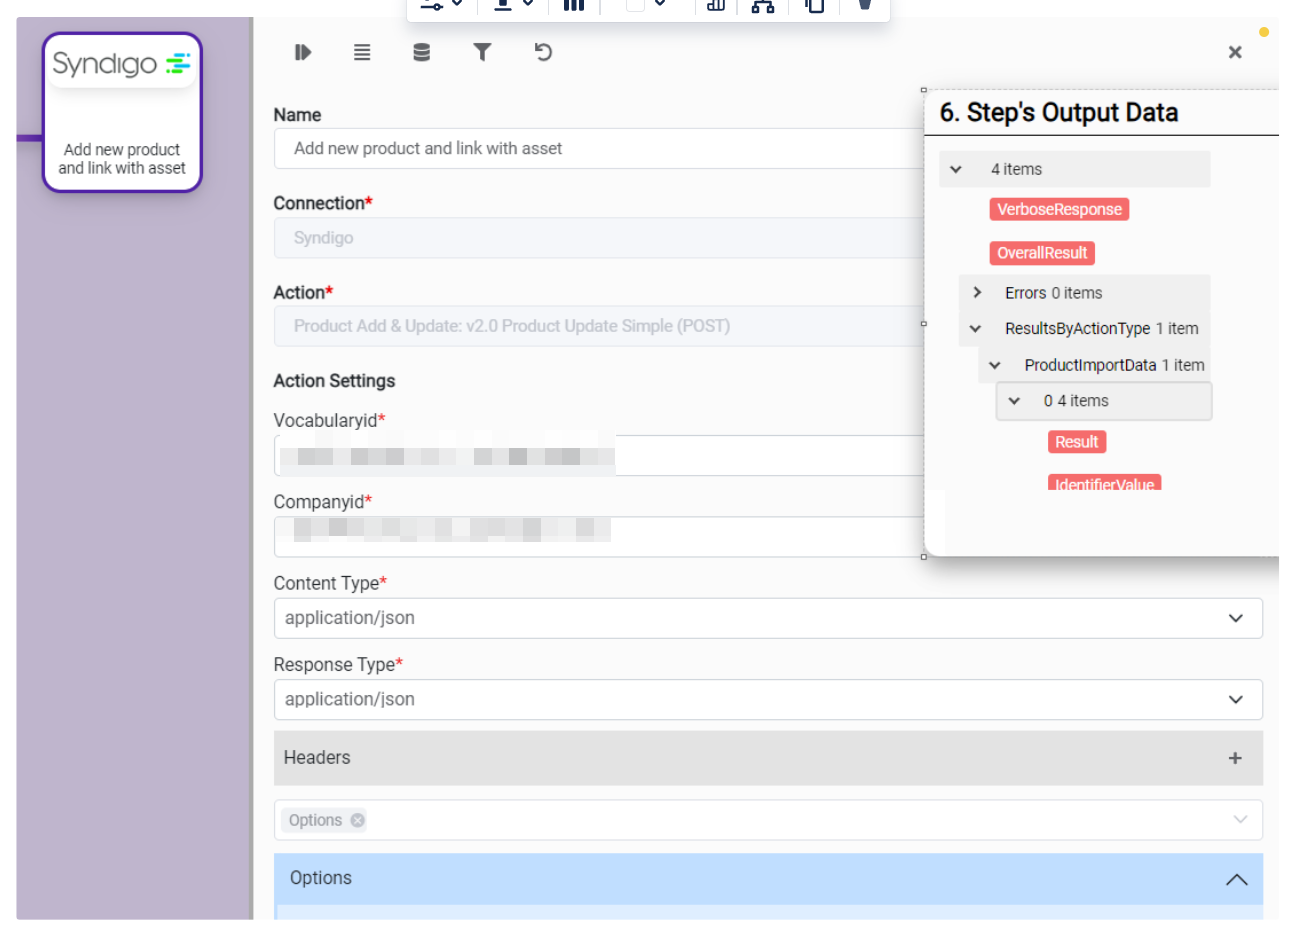This screenshot has height=937, width=1307.
Task: Click the Name input field
Action: (600, 148)
